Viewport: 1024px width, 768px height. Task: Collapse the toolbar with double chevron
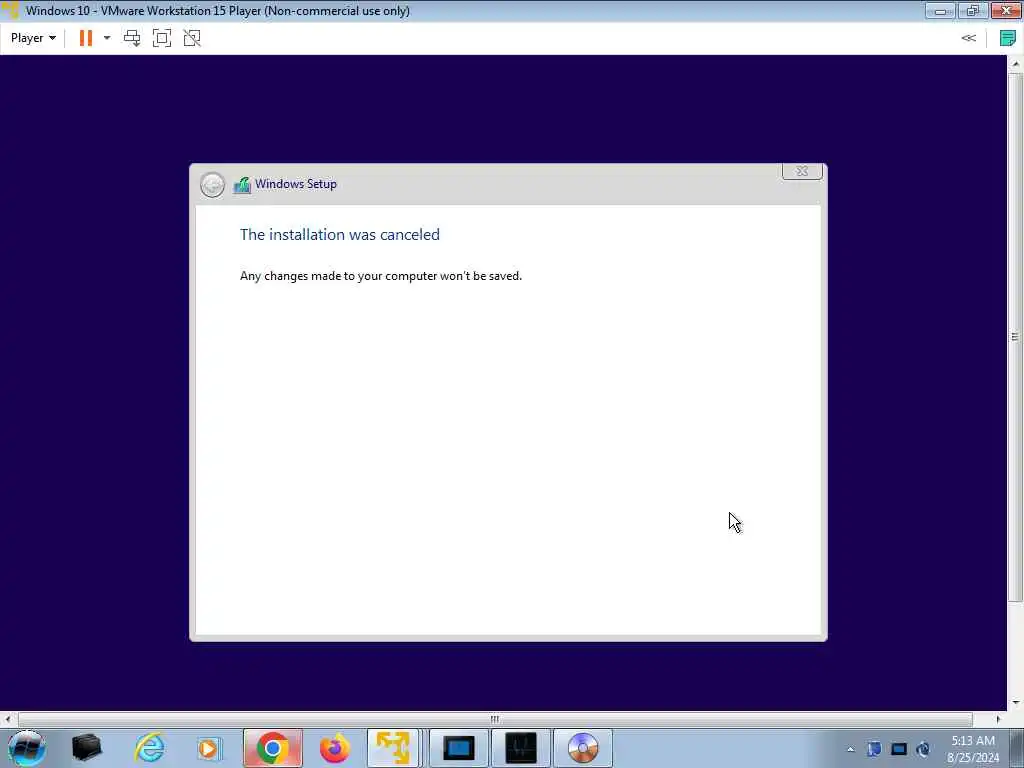968,38
